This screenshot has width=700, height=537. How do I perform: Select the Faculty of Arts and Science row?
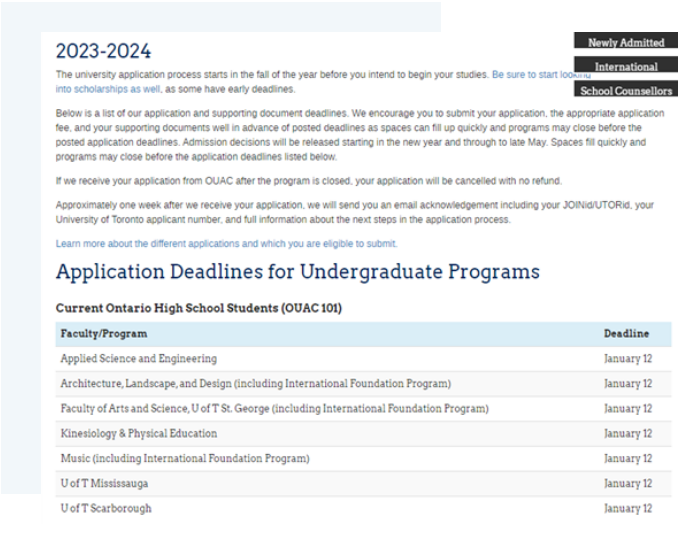[x=363, y=409]
